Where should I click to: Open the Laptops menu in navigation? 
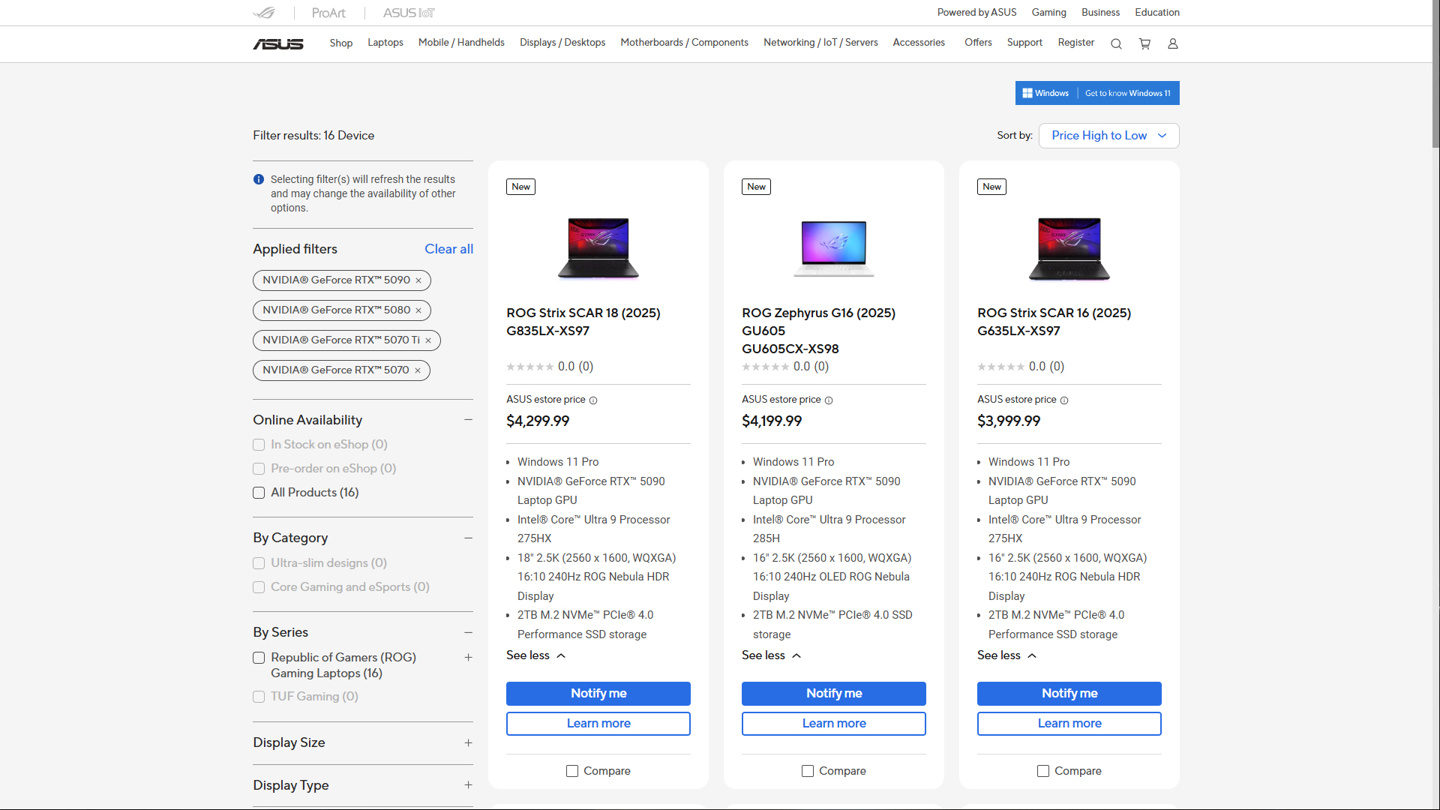(x=385, y=43)
